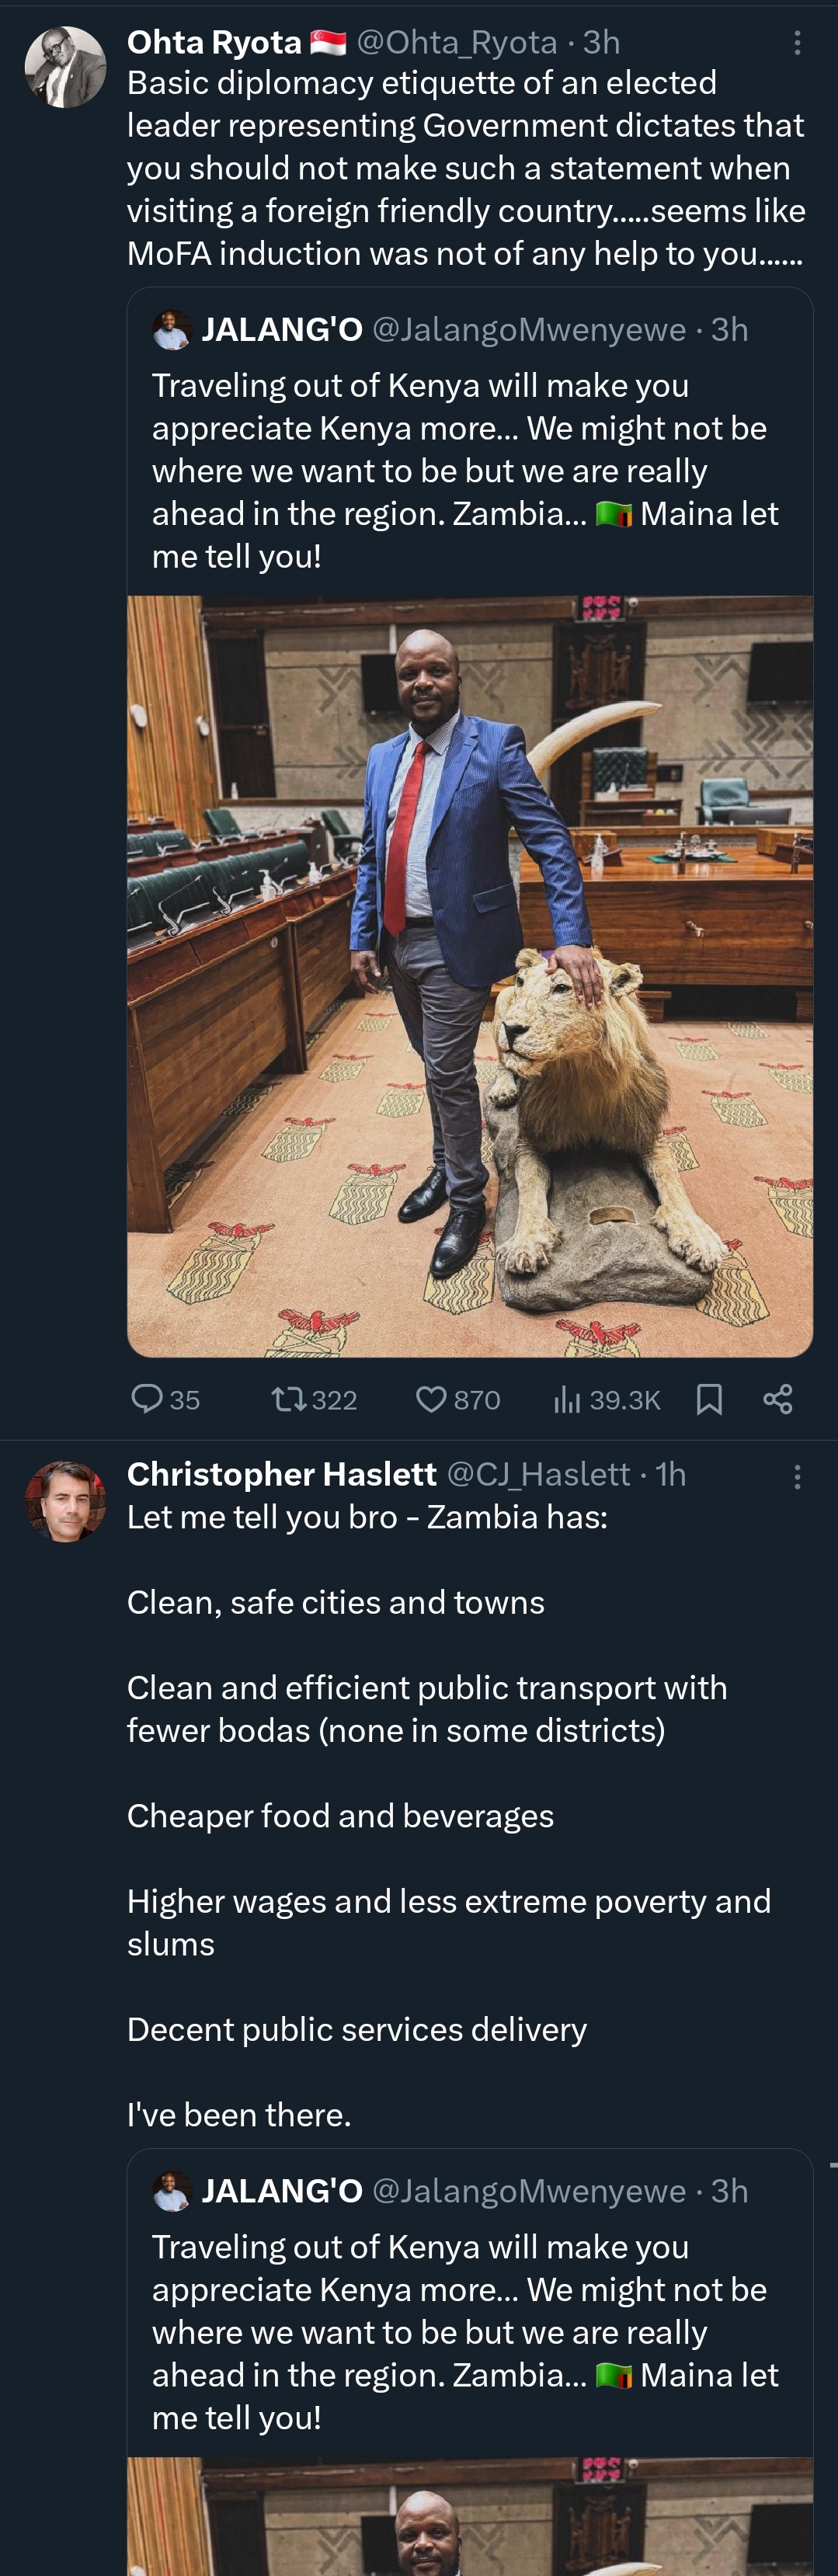Visit the @CJ_Haslett profile handle

coord(538,1474)
